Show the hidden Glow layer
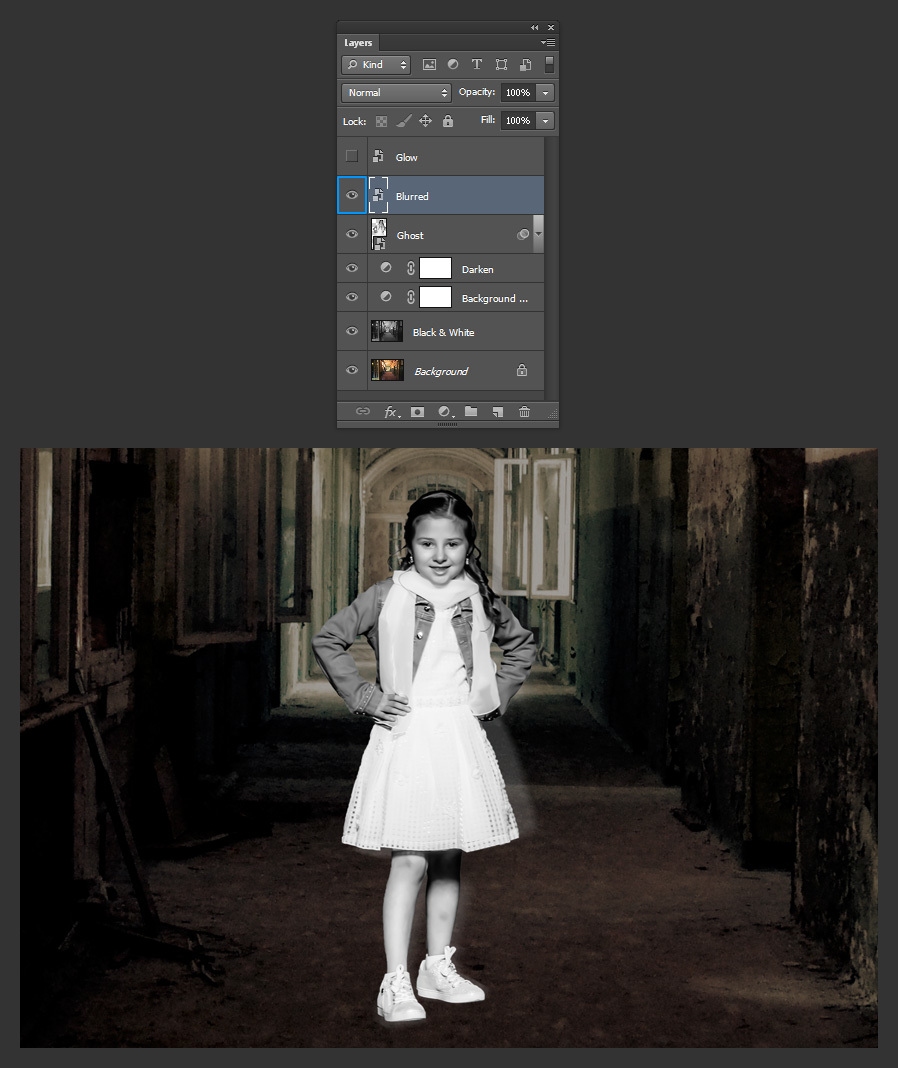Screen dimensions: 898x1068 [352, 156]
